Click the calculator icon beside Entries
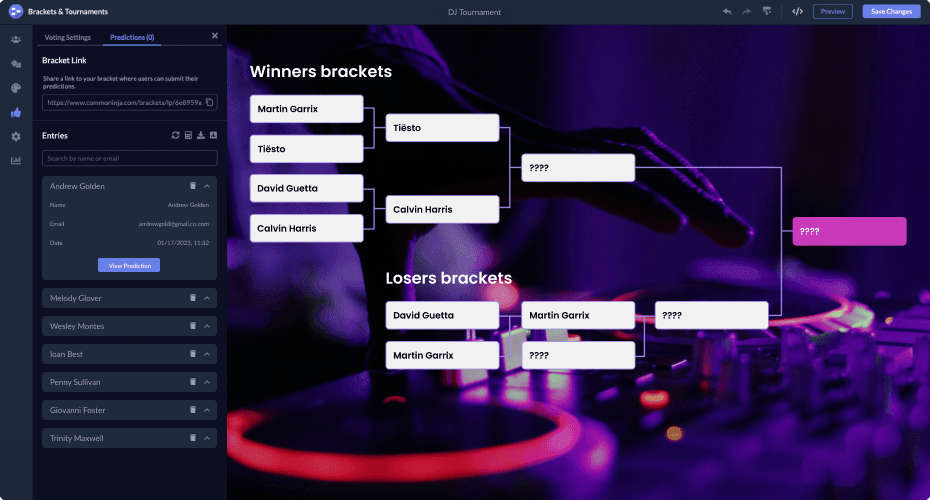 (x=188, y=135)
